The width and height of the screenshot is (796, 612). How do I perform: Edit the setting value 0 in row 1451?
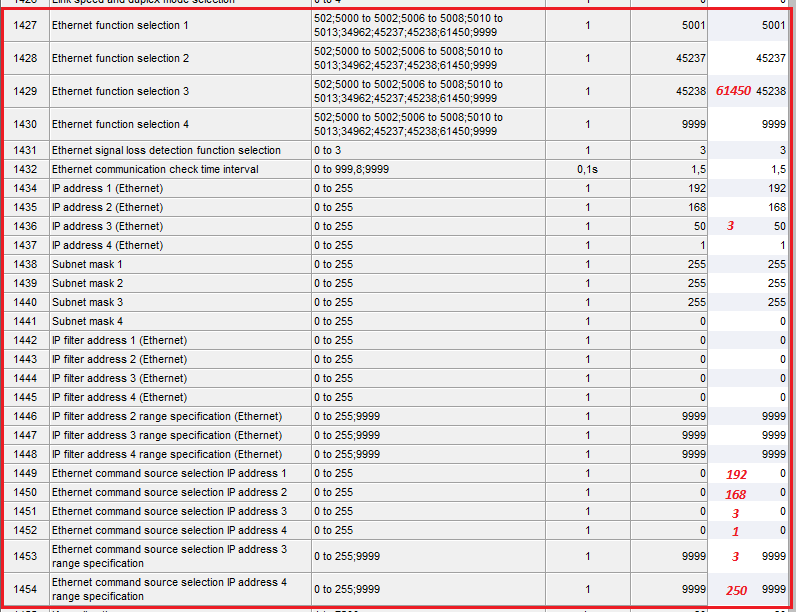pos(748,512)
